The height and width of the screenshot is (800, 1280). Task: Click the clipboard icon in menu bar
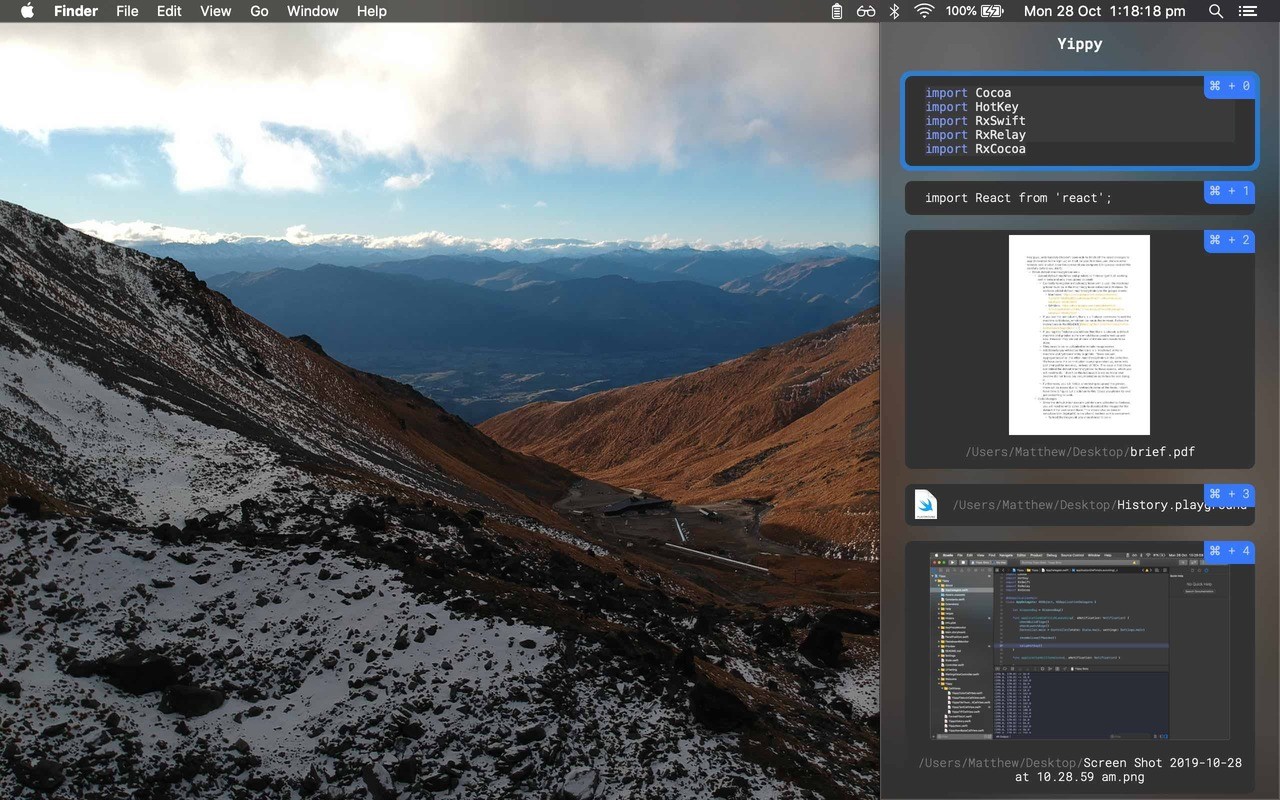[x=837, y=11]
